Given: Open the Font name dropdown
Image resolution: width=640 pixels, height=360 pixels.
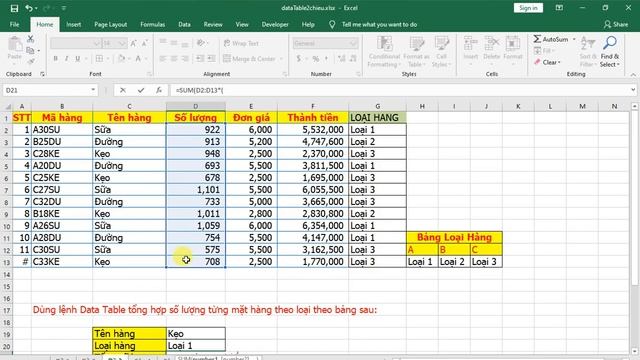Looking at the screenshot, I should click(96, 43).
